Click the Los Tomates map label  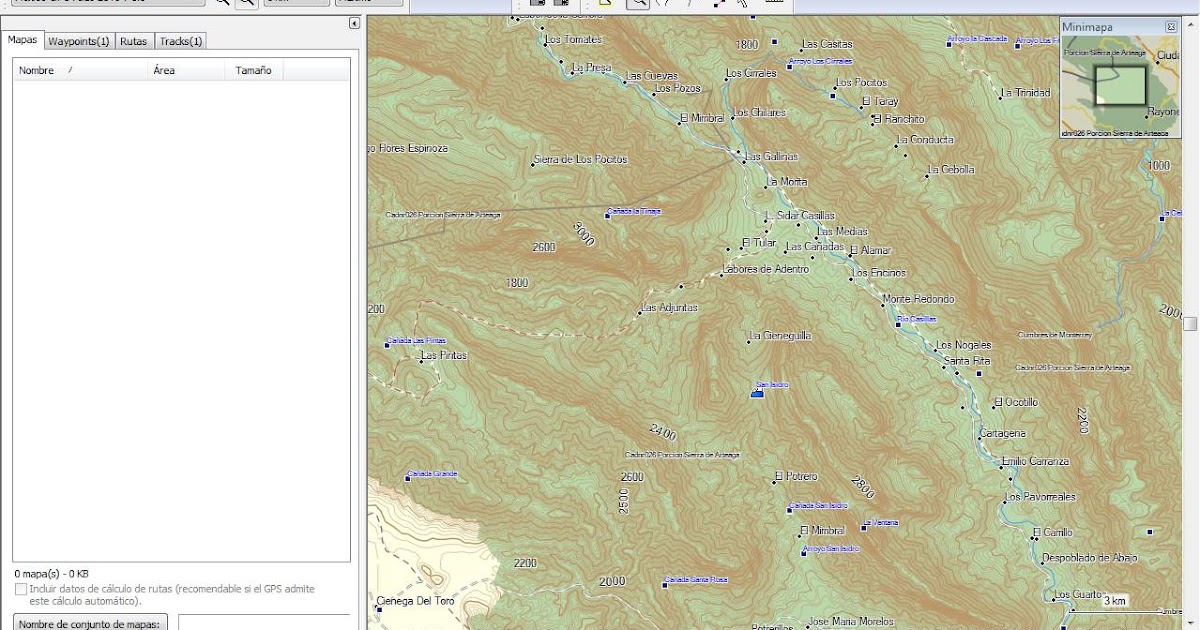pyautogui.click(x=574, y=39)
